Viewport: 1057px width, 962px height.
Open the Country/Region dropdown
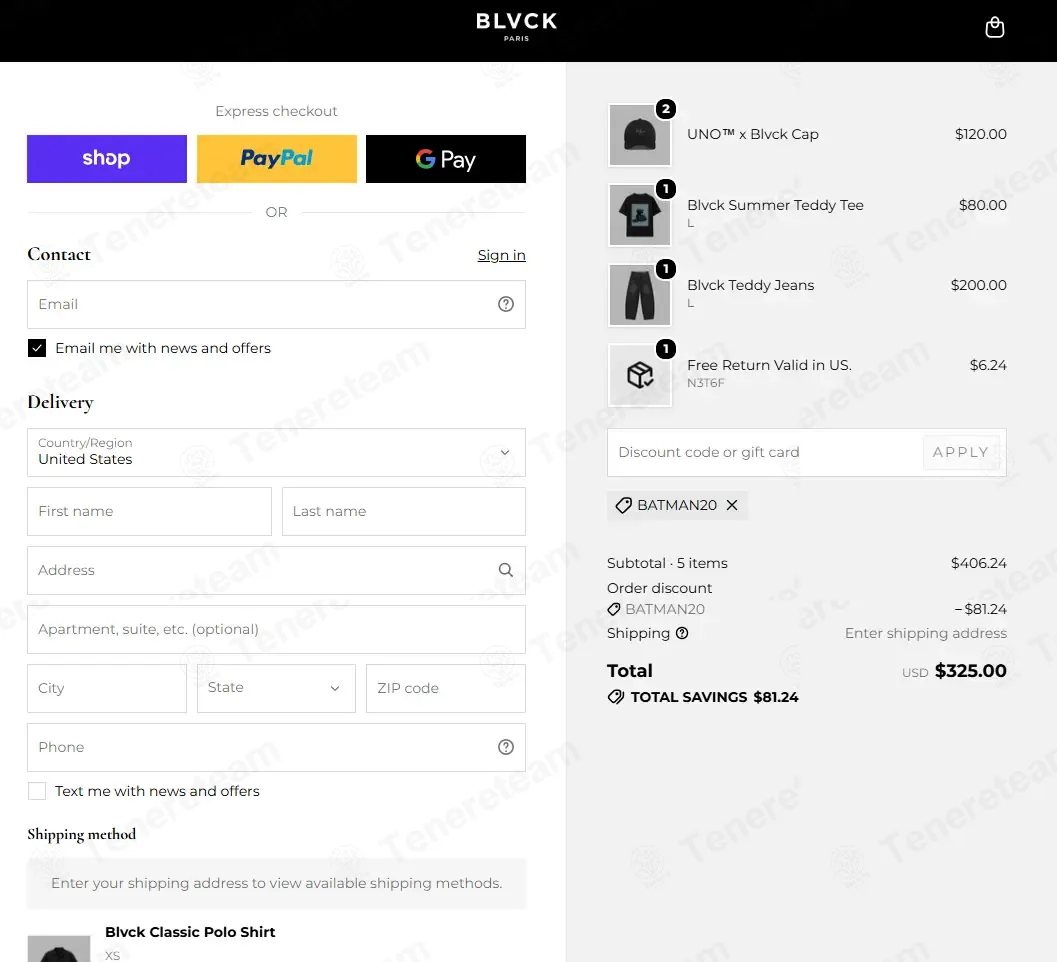click(x=276, y=452)
